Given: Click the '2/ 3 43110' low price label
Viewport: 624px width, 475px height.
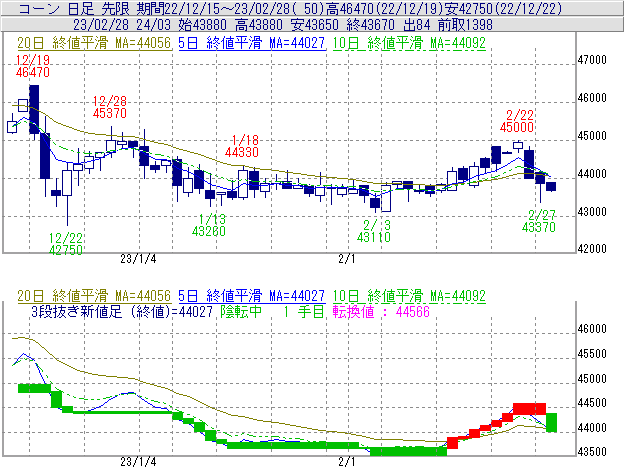Looking at the screenshot, I should click(x=374, y=231).
